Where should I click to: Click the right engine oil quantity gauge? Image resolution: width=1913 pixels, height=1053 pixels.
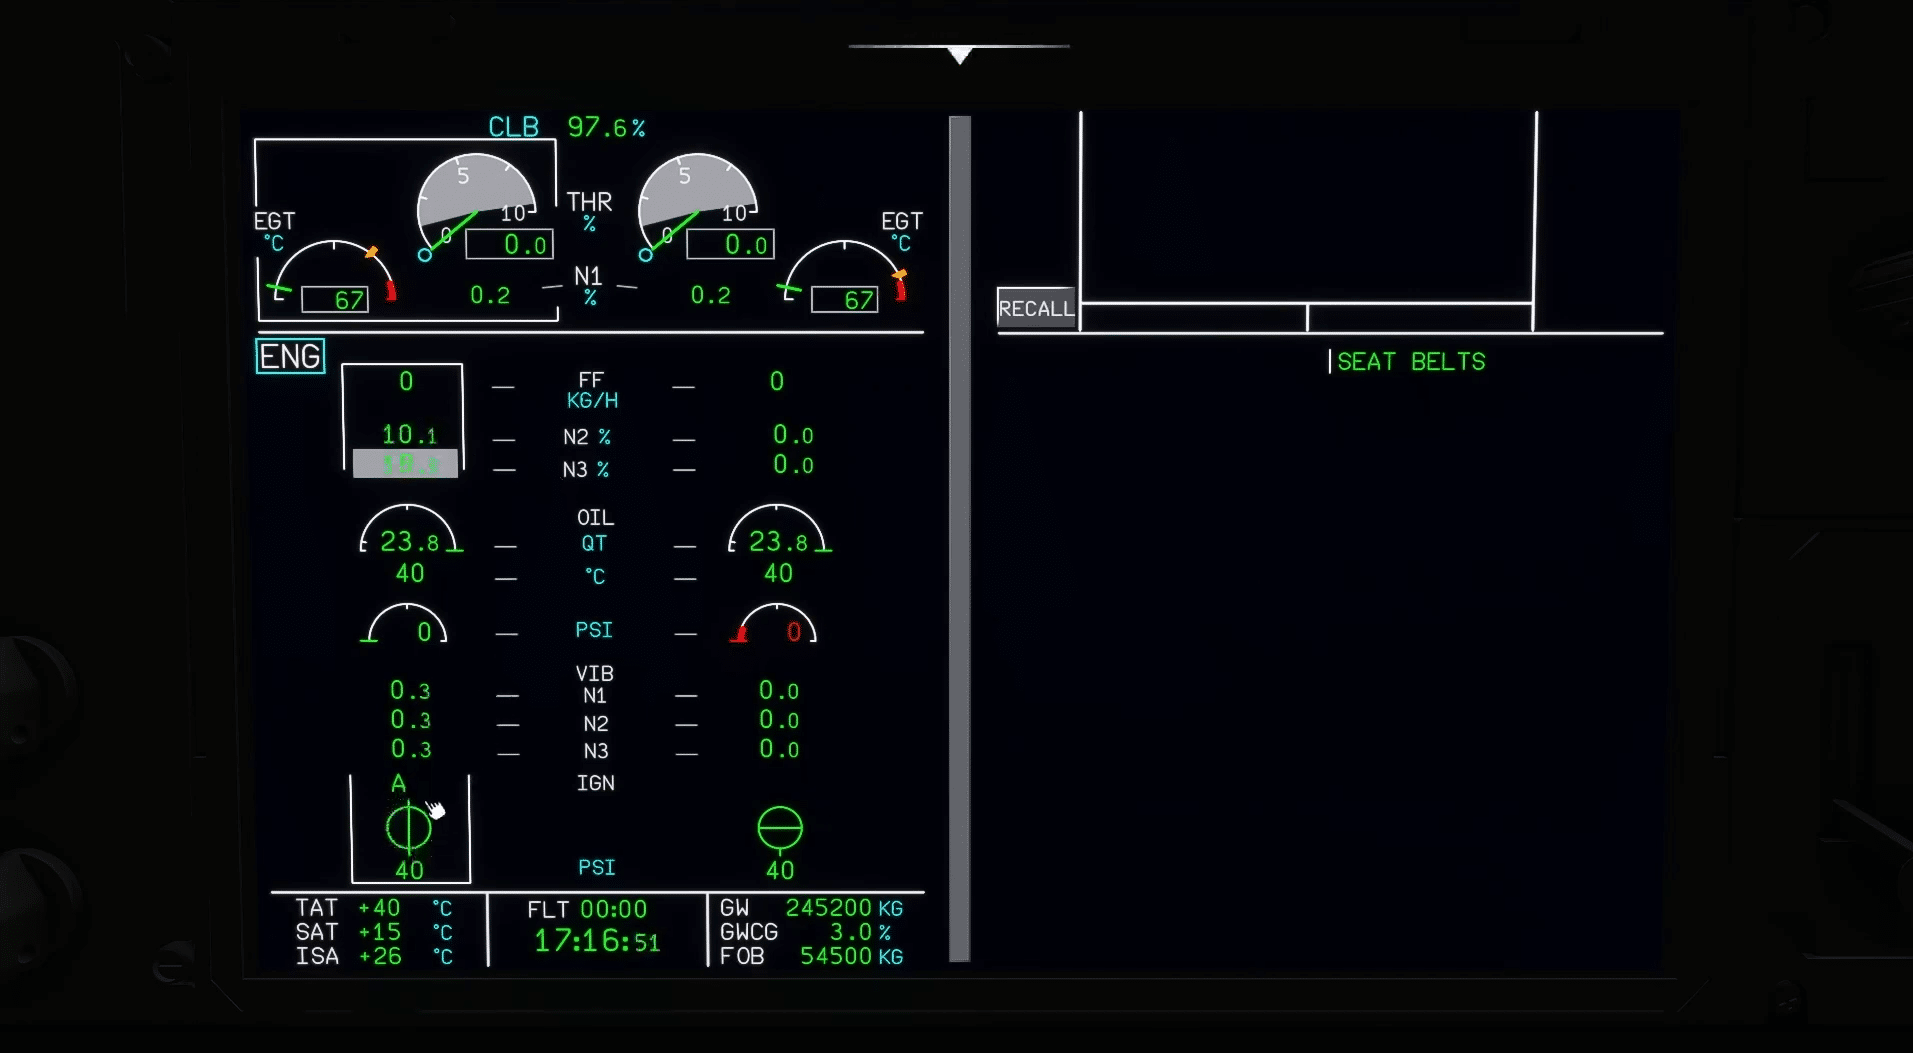pyautogui.click(x=778, y=532)
